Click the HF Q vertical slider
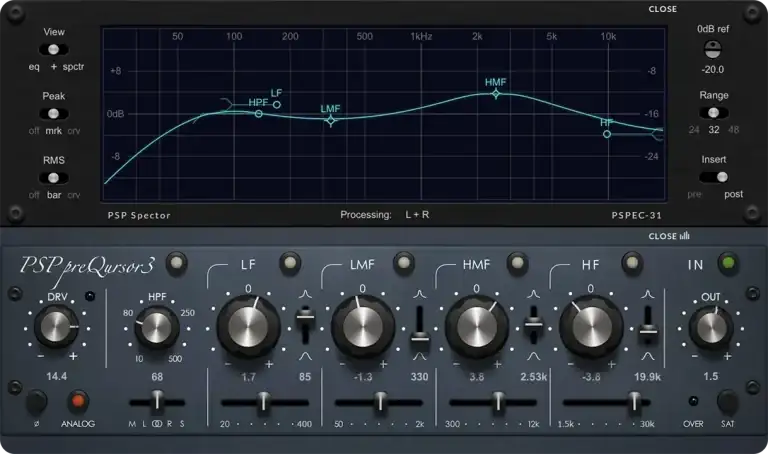Screen dimensions: 768x454 coord(648,325)
